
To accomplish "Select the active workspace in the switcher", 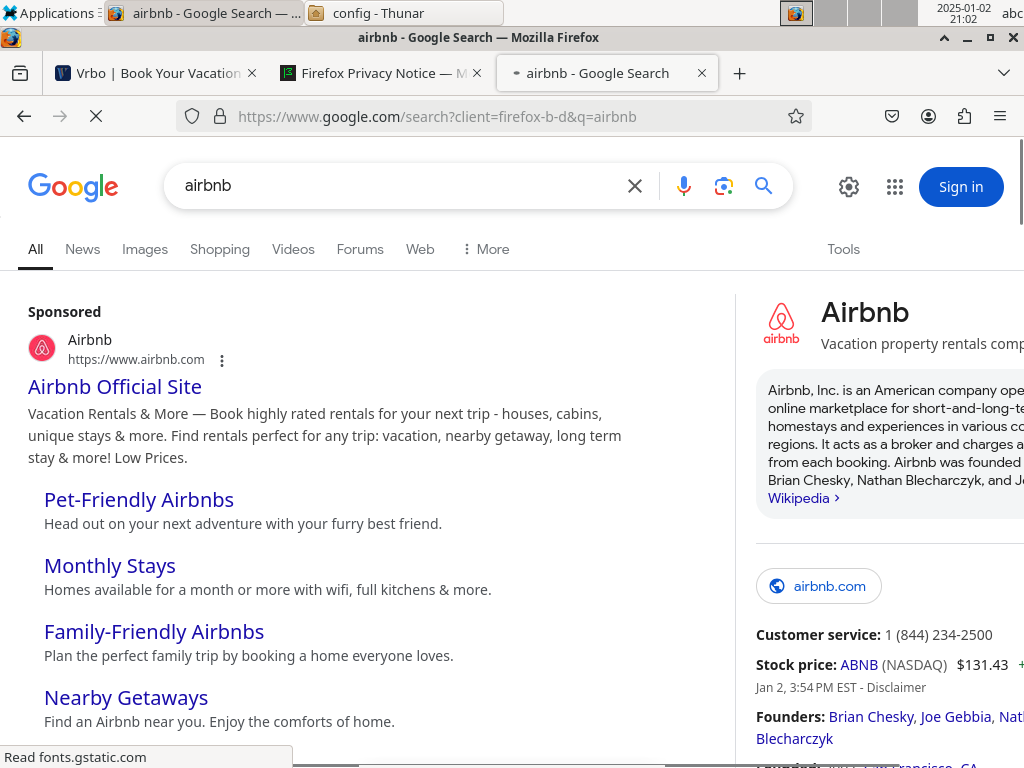I will click(796, 13).
